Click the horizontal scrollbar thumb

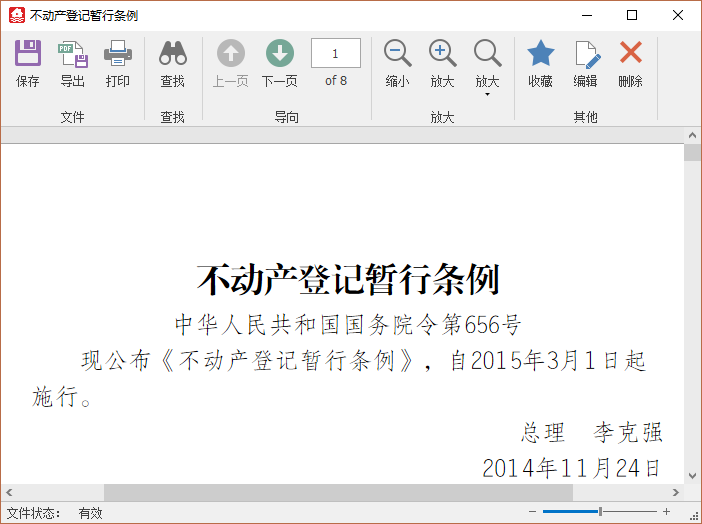pos(338,493)
